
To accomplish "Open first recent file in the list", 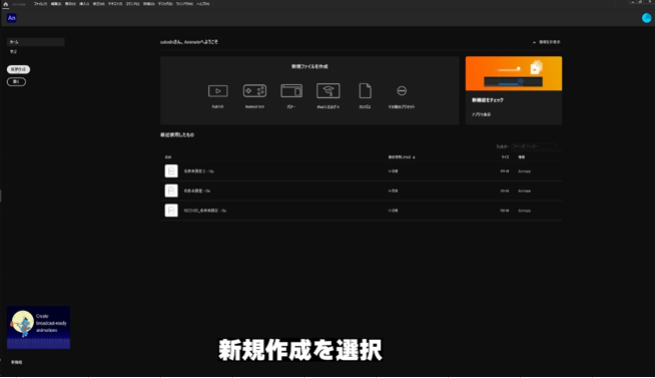I will 361,171.
